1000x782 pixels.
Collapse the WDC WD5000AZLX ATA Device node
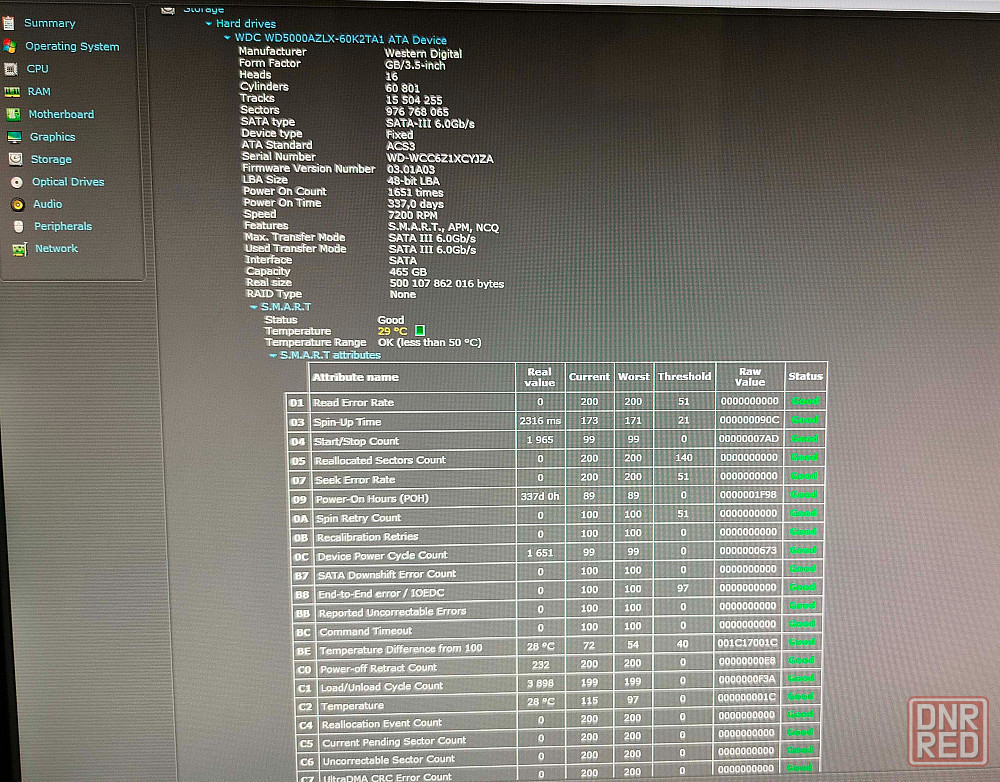coord(228,38)
